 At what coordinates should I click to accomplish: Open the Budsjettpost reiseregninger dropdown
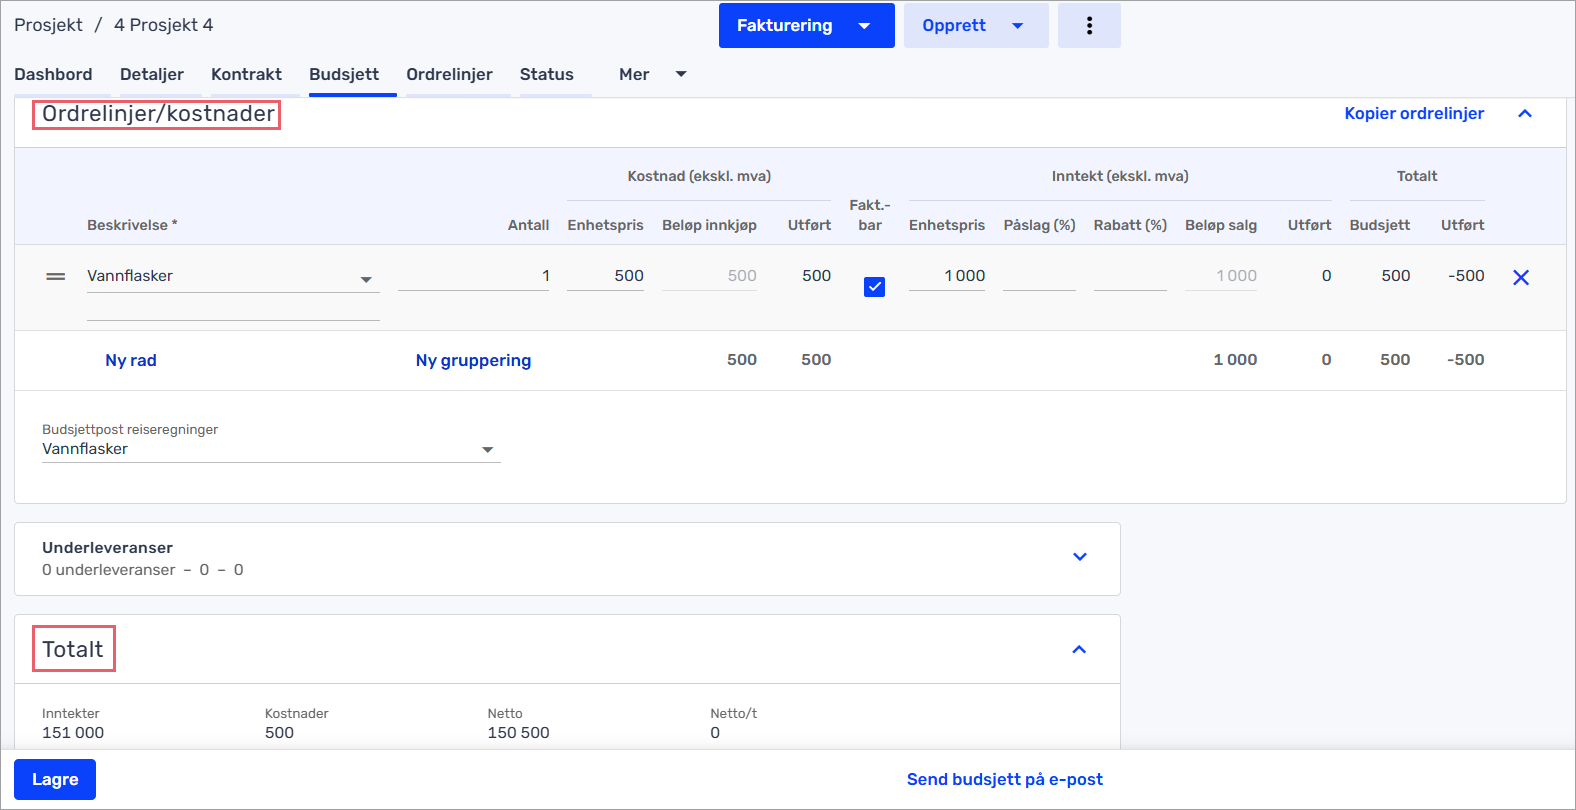[x=271, y=449]
